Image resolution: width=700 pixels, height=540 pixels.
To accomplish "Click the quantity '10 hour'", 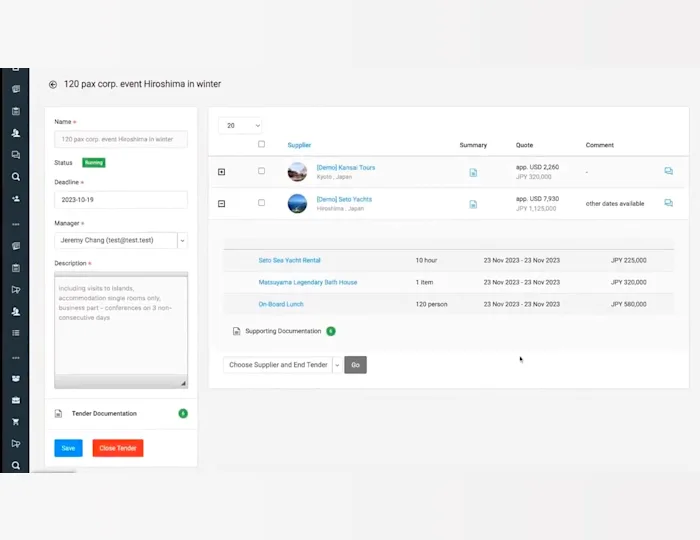I will click(x=426, y=260).
